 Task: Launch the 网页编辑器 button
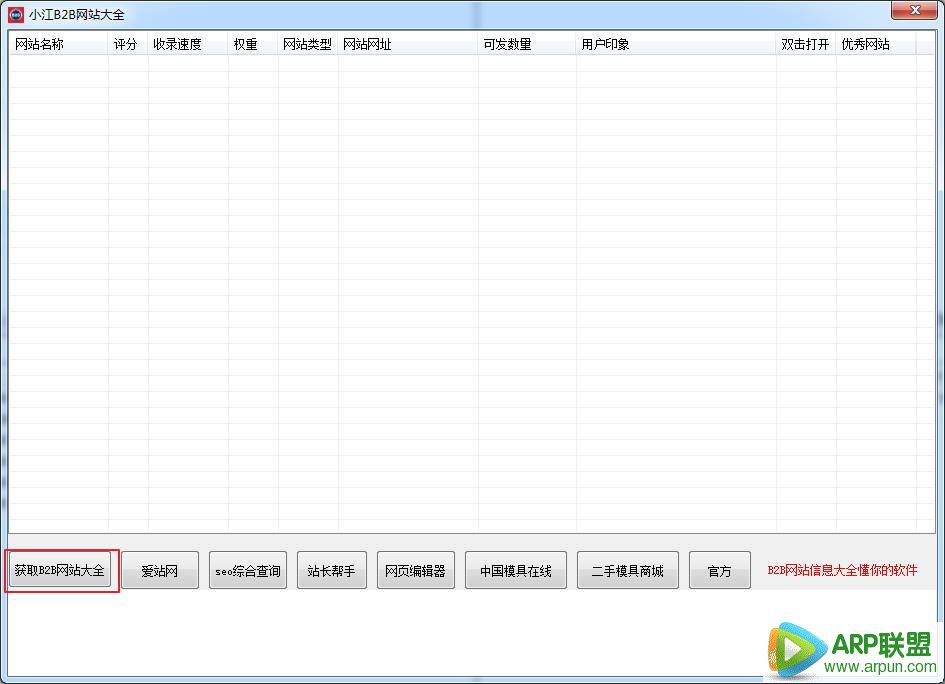pos(415,571)
